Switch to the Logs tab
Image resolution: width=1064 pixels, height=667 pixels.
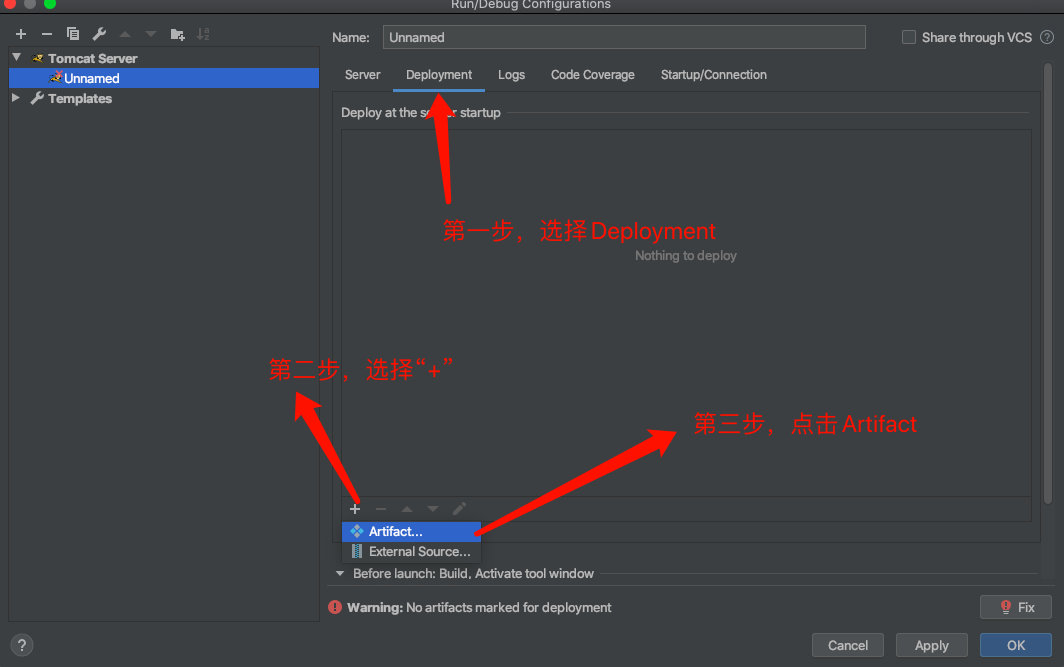pos(512,75)
